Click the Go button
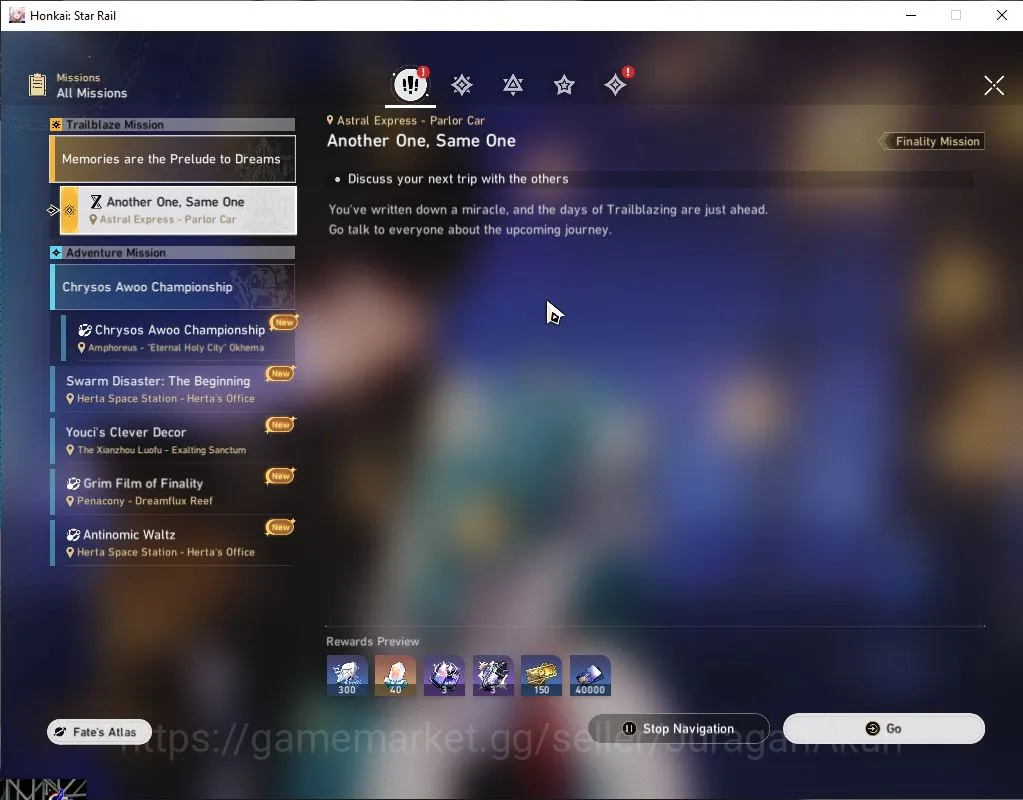This screenshot has height=800, width=1023. (x=883, y=728)
